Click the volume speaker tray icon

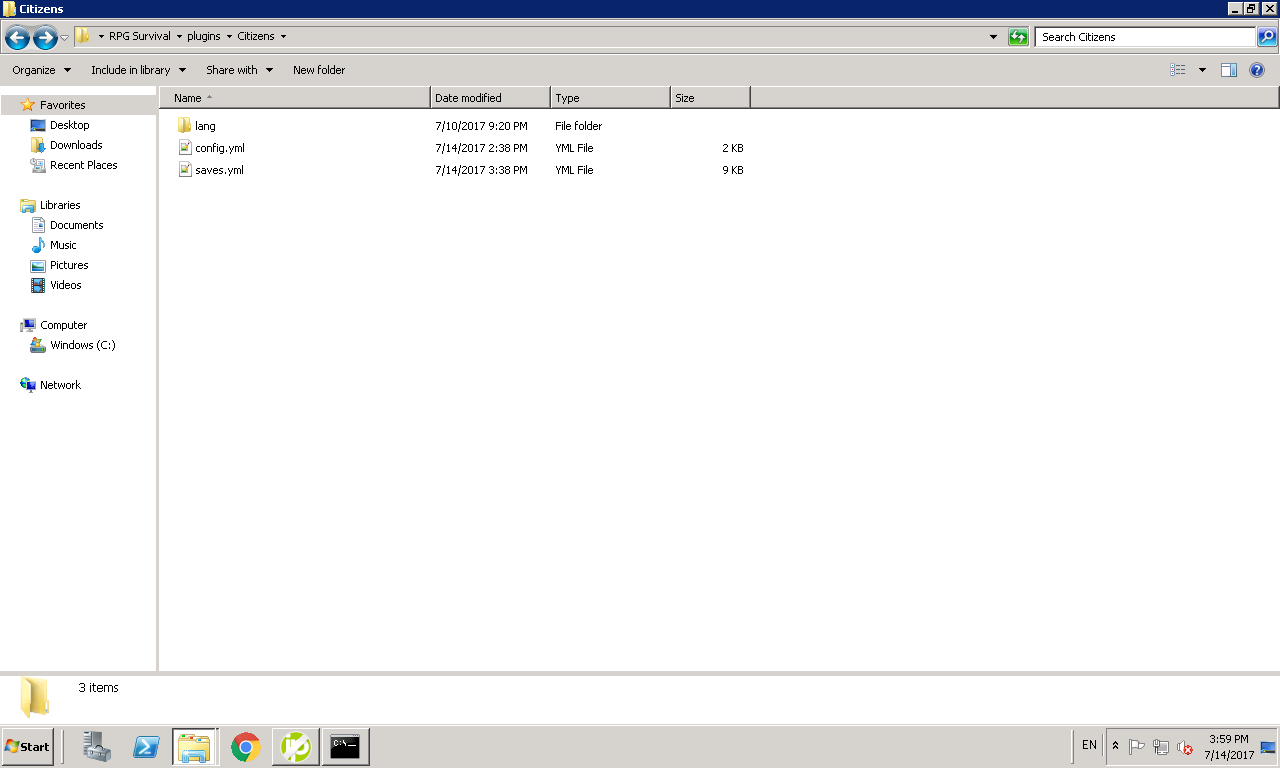click(x=1185, y=747)
